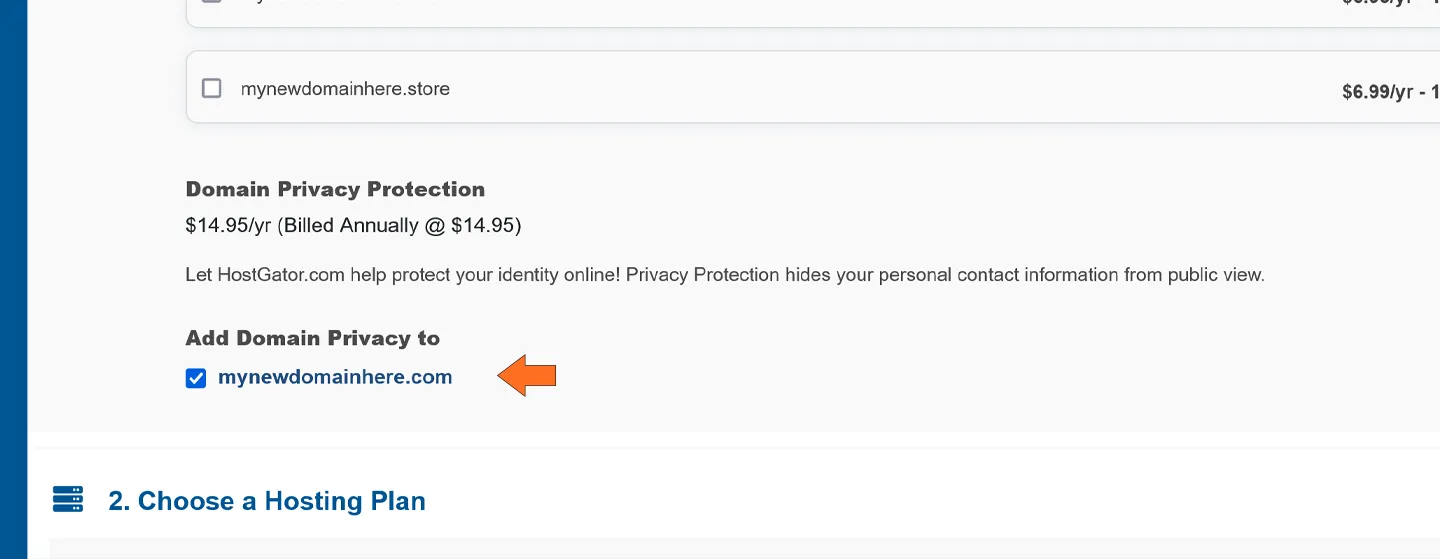Viewport: 1440px width, 559px height.
Task: Click the "Add Domain Privacy to" label
Action: click(x=312, y=338)
